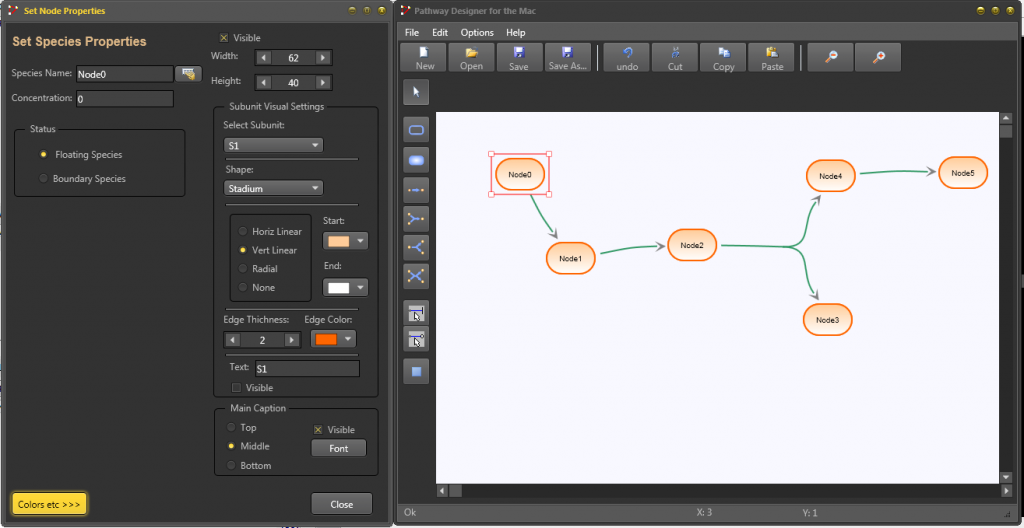Choose Horiz Linear gradient option
Screen dimensions: 1024x528
243,231
